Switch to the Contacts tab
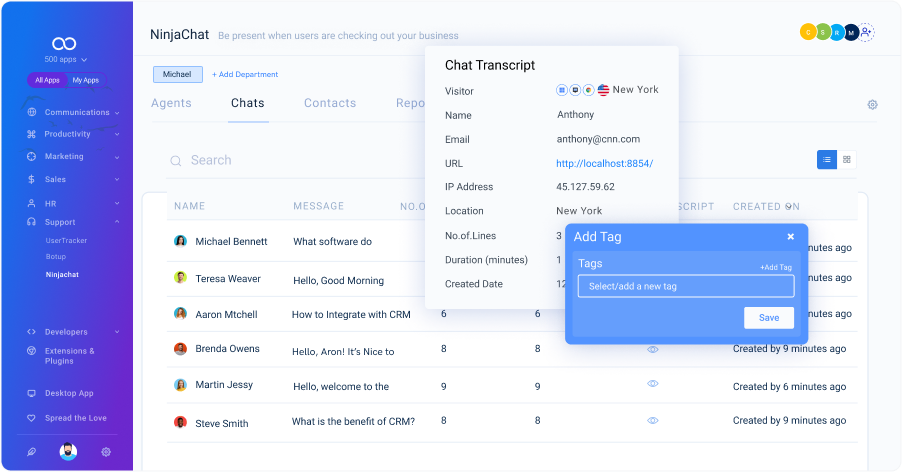 [330, 103]
